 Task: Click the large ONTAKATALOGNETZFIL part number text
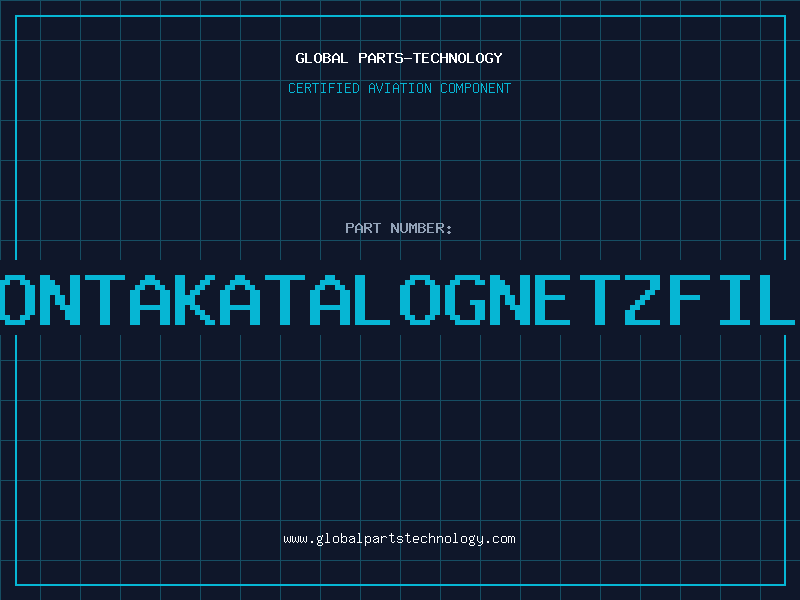398,300
